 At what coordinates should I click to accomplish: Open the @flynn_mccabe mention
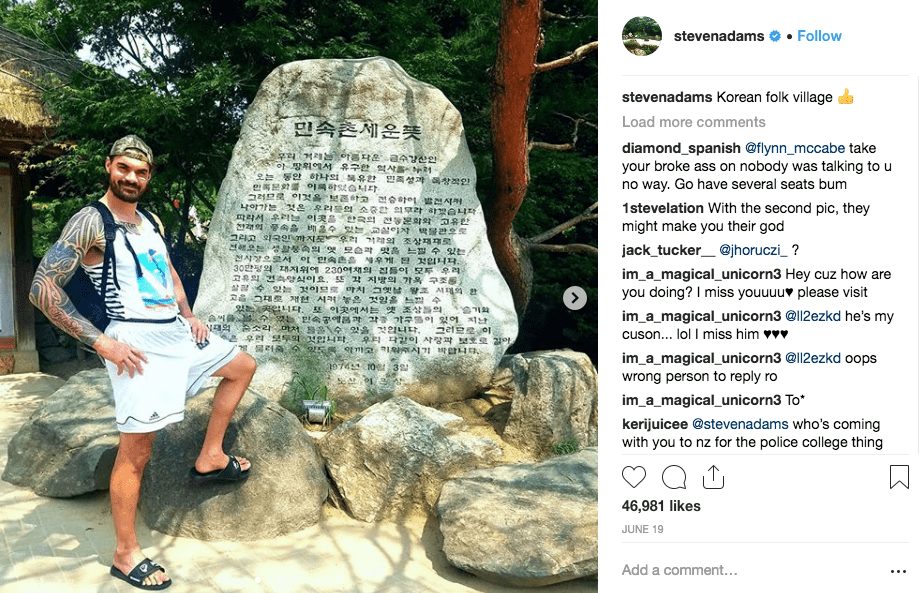tap(795, 148)
